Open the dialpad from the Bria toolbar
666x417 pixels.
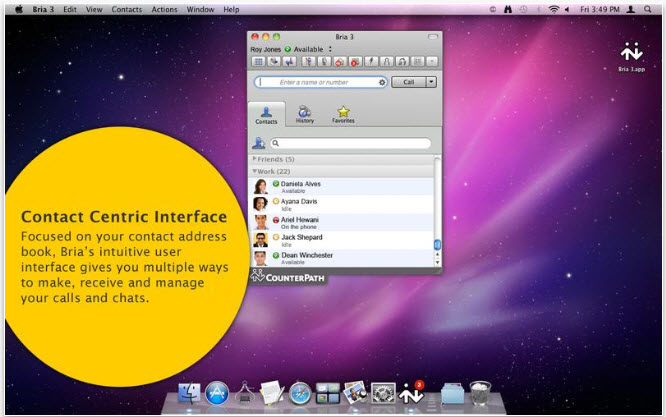tap(257, 61)
